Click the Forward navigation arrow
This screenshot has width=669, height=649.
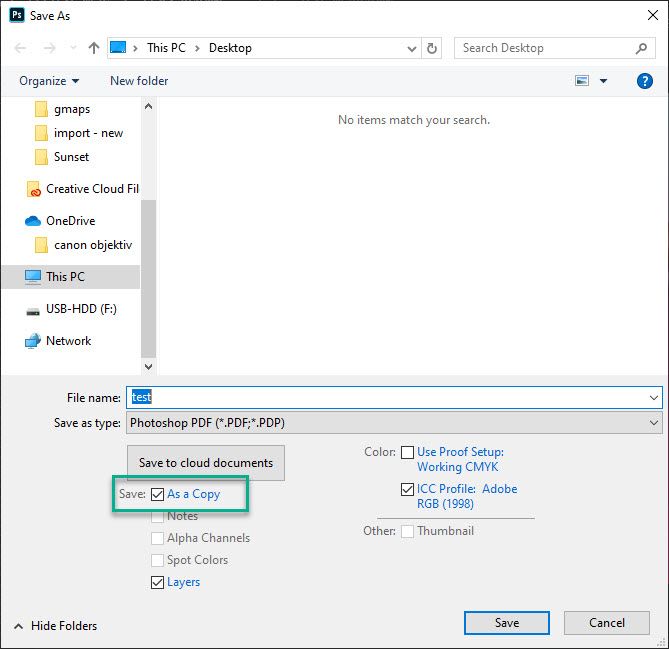click(49, 48)
